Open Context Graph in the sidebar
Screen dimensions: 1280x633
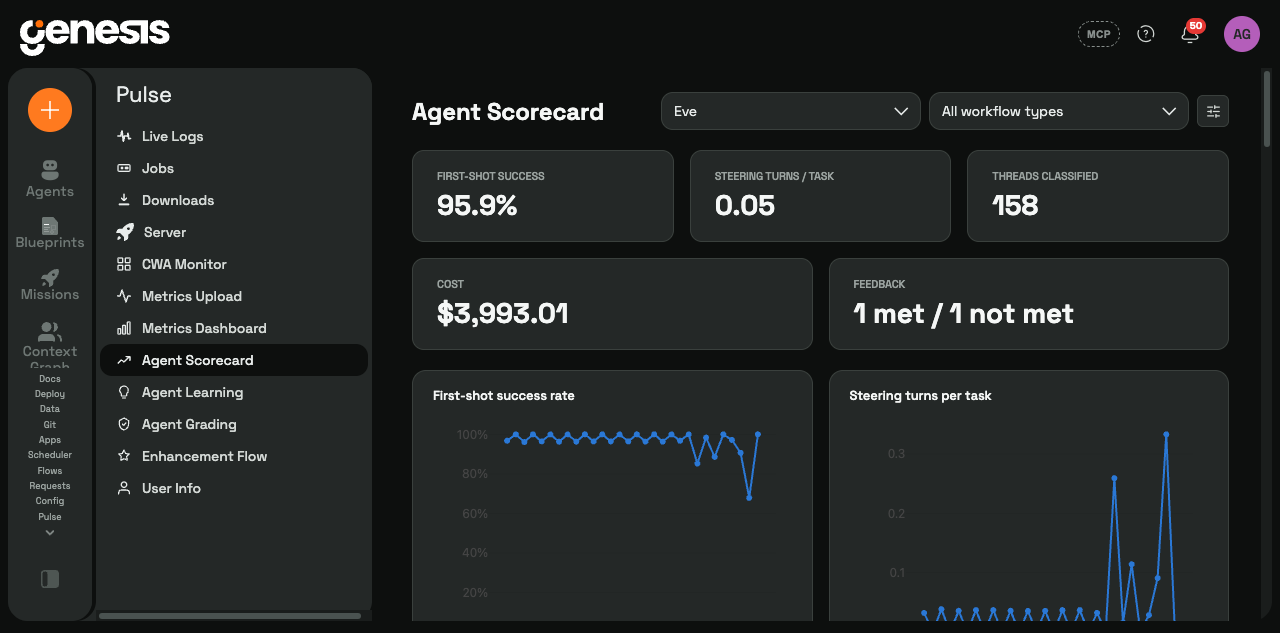click(50, 345)
